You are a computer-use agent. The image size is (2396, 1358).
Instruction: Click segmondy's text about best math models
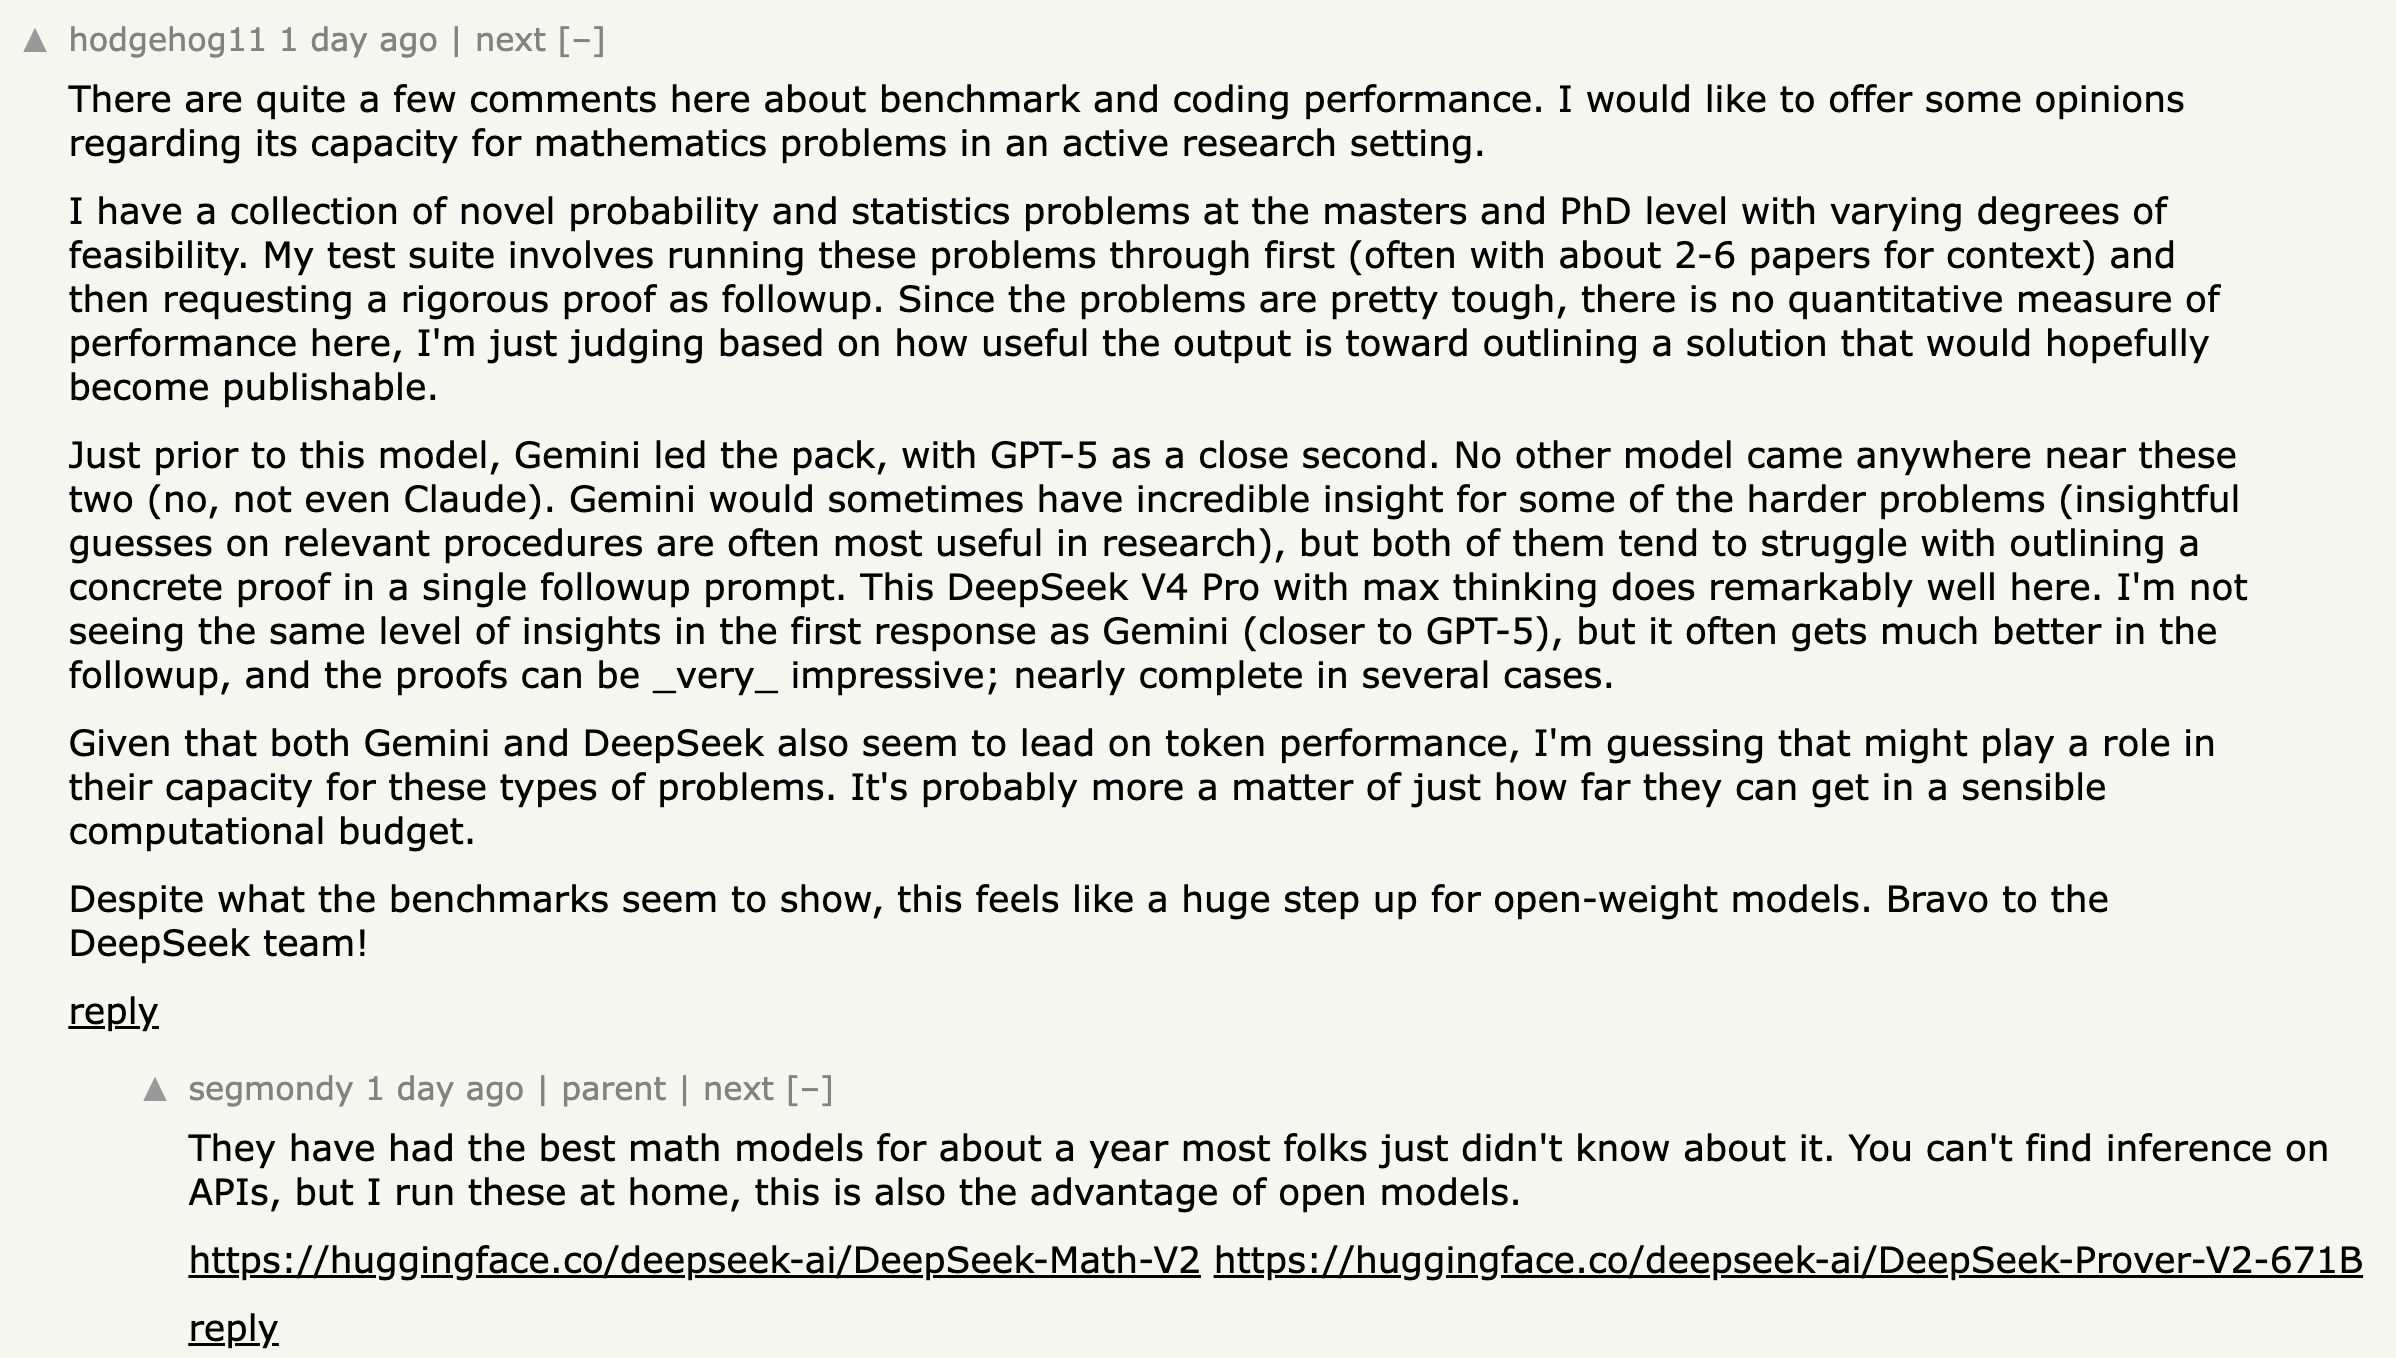coord(1258,1170)
